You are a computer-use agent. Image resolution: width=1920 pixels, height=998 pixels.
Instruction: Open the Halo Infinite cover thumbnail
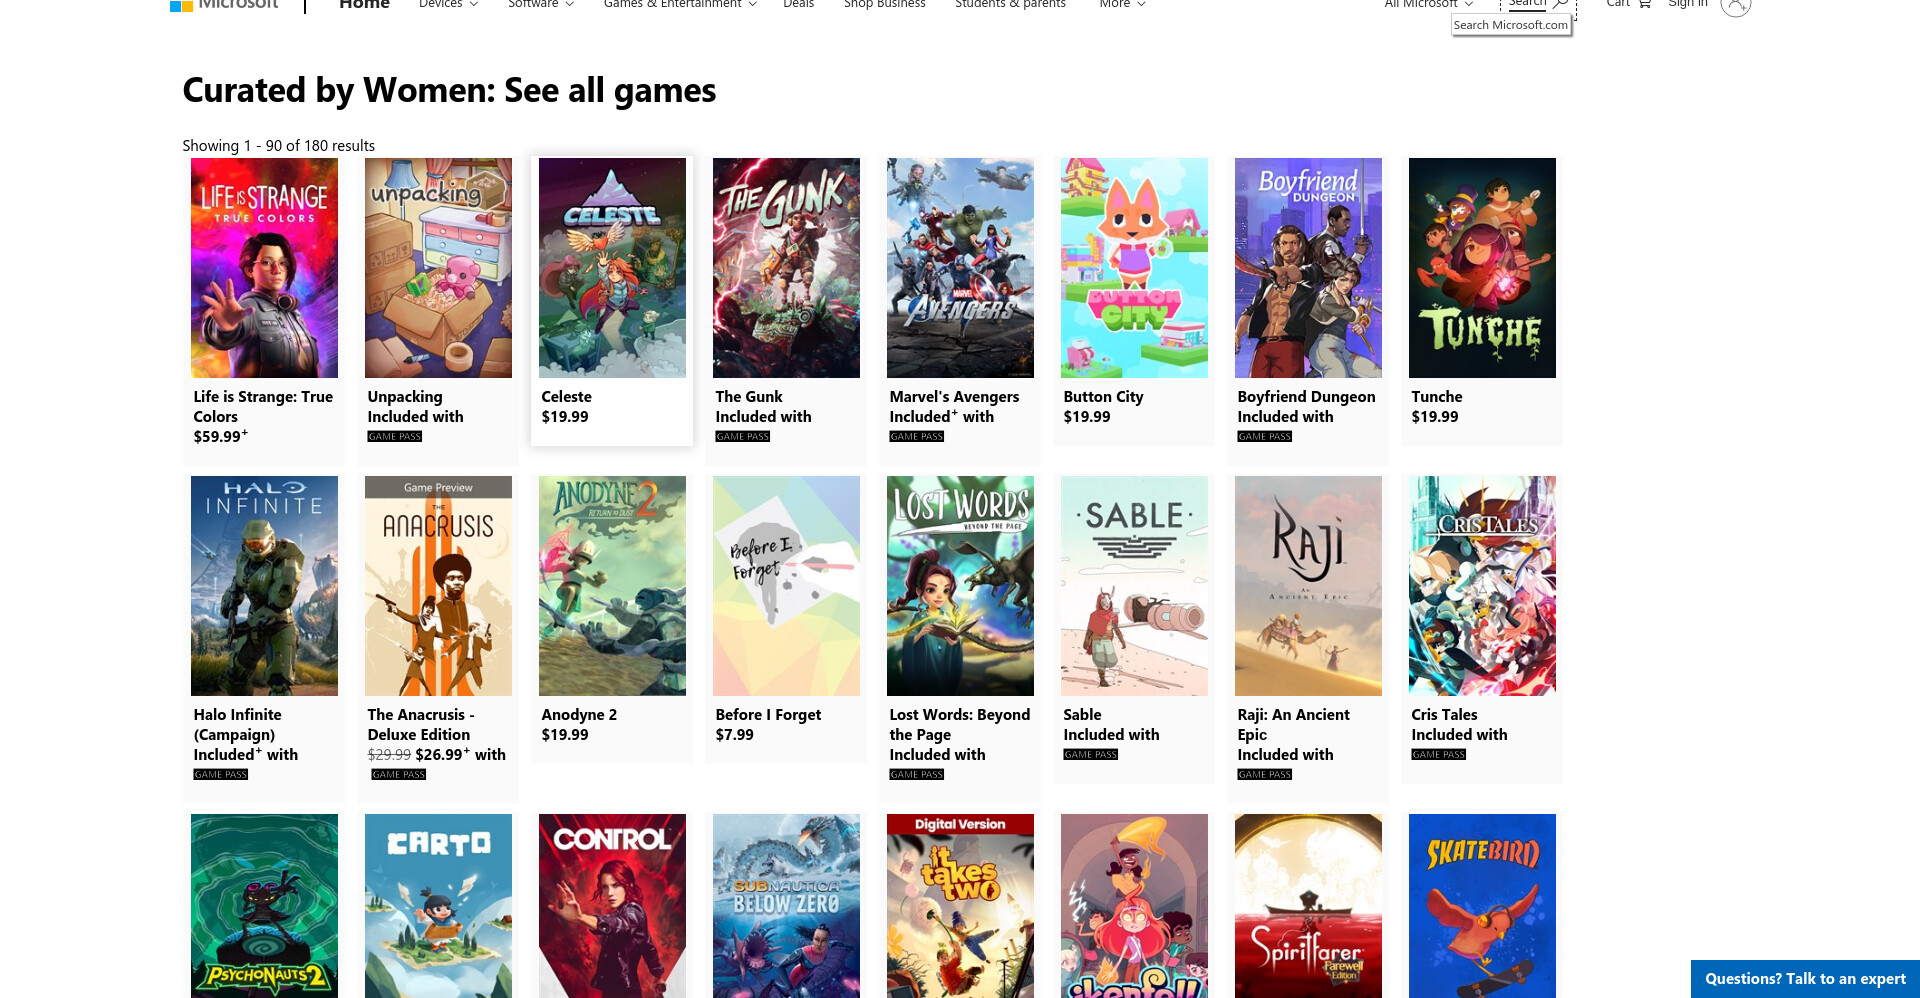(x=264, y=586)
